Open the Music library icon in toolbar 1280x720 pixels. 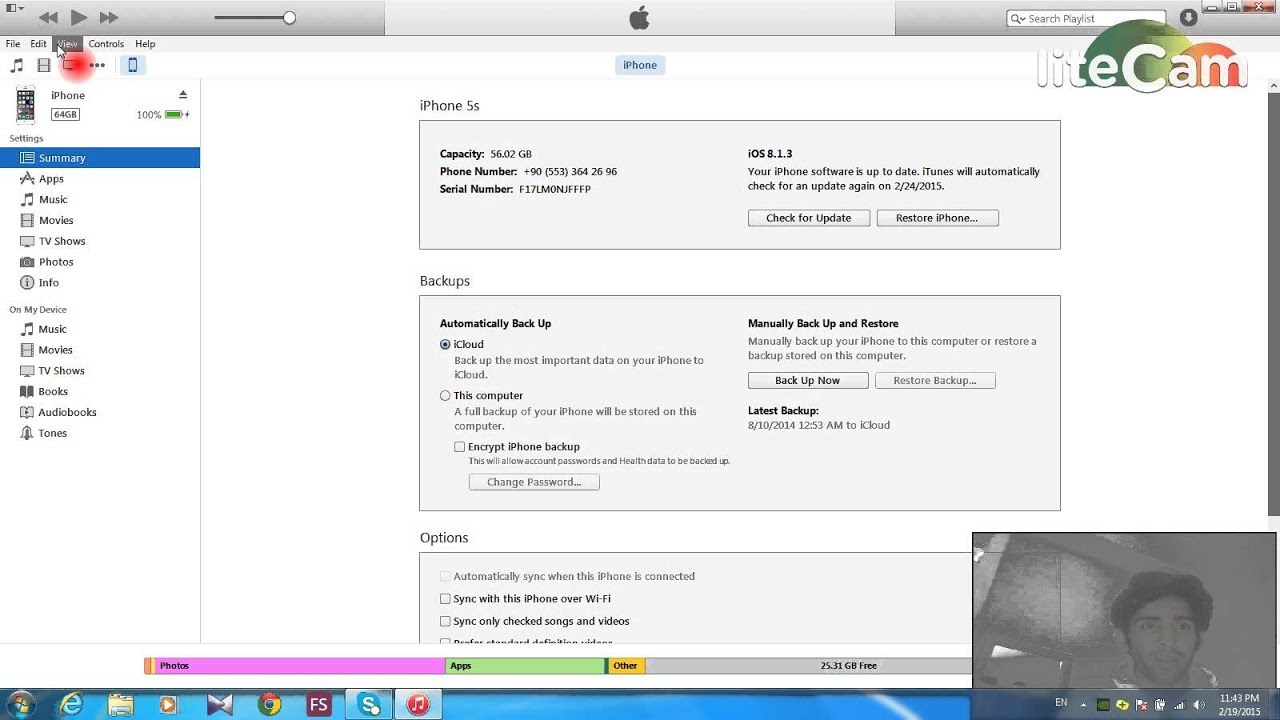[16, 65]
